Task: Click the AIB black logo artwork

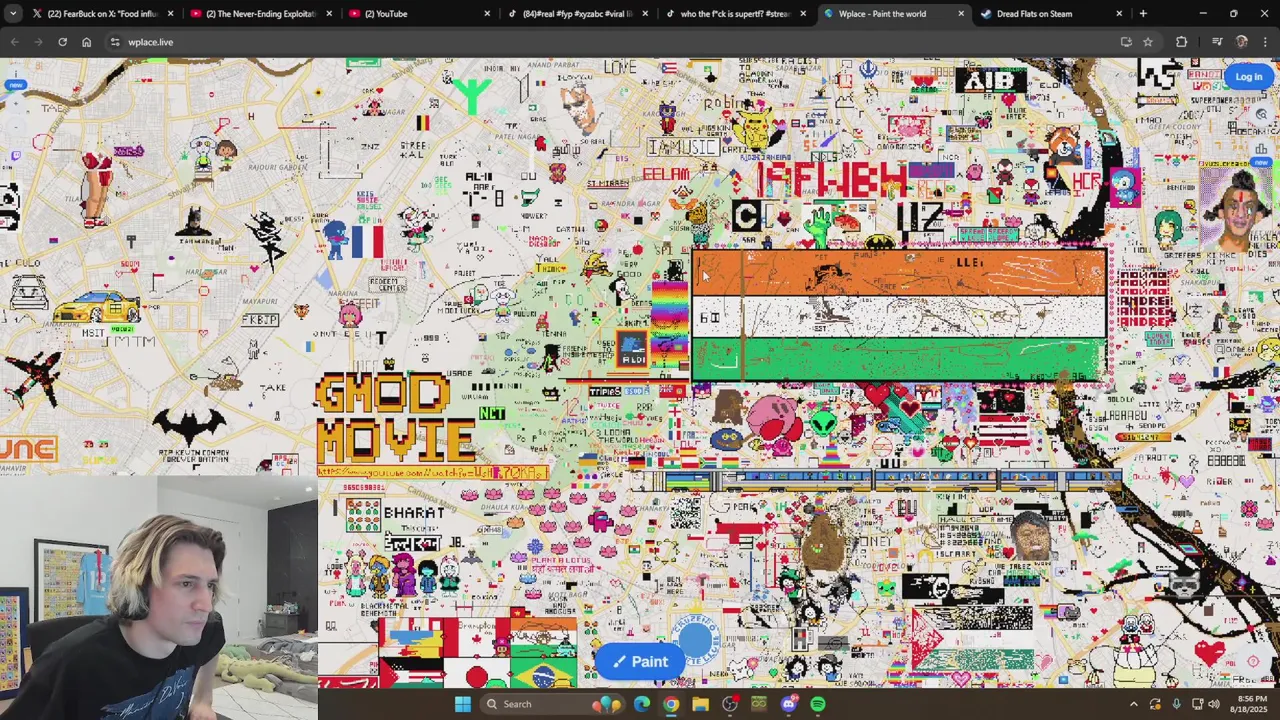Action: click(x=990, y=80)
